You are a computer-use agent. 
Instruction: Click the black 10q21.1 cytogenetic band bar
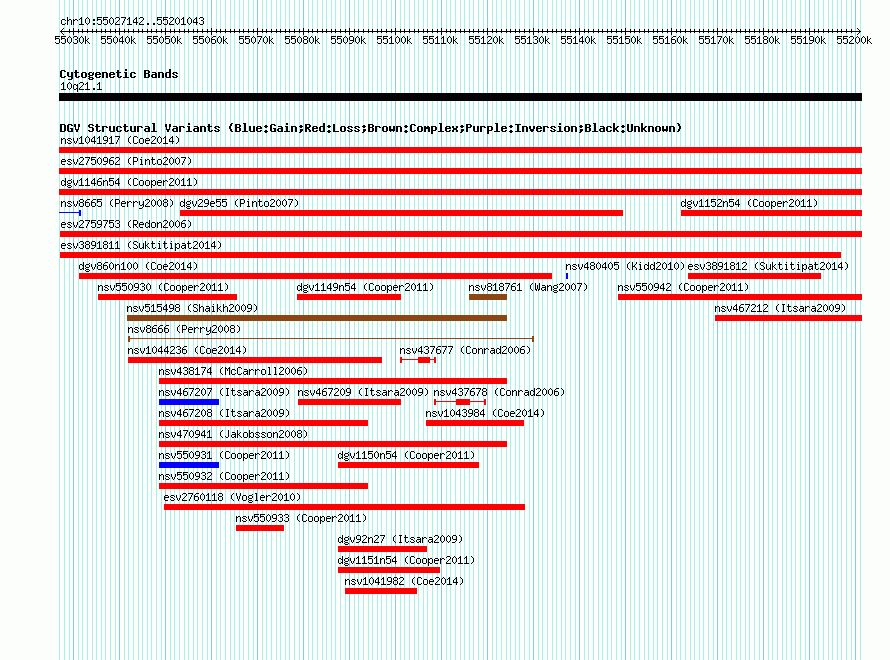pos(460,97)
